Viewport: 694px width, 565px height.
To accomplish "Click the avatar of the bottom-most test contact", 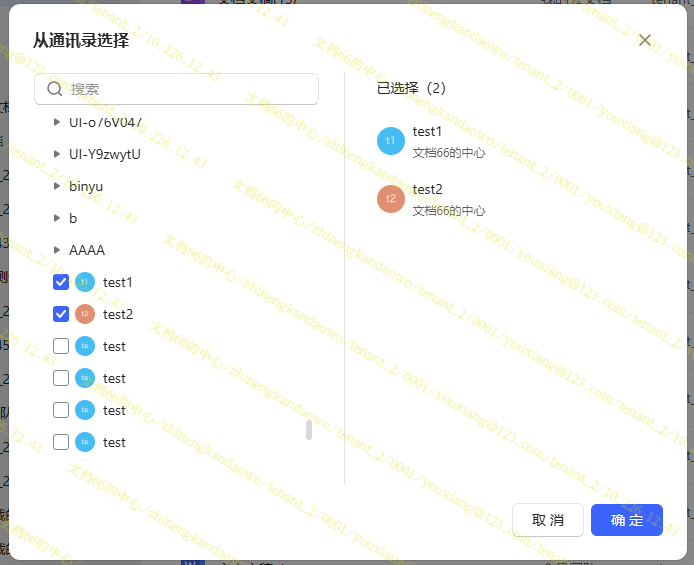I will (85, 442).
